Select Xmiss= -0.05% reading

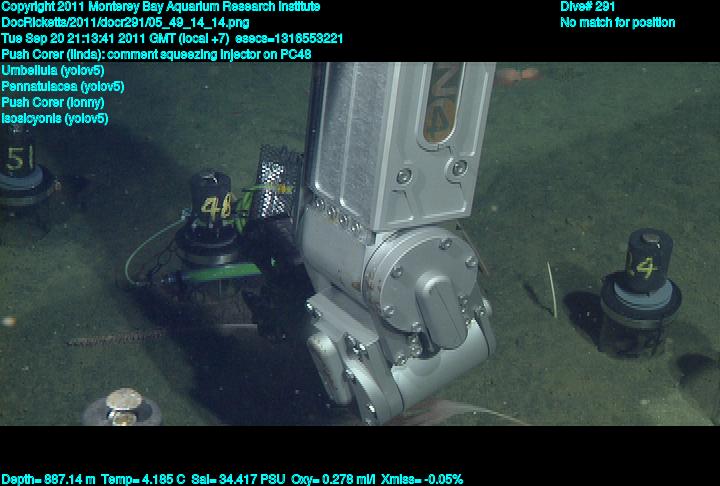(x=422, y=480)
